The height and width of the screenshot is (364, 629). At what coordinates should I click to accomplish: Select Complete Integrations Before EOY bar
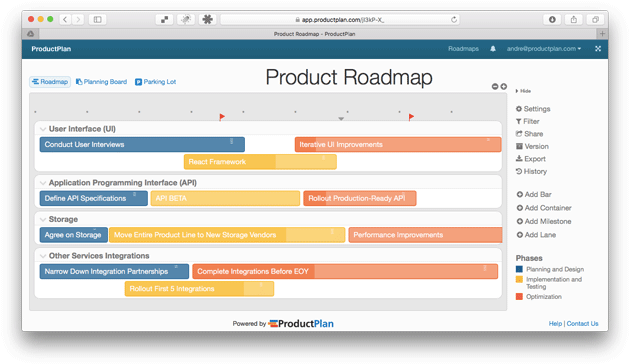pyautogui.click(x=345, y=271)
